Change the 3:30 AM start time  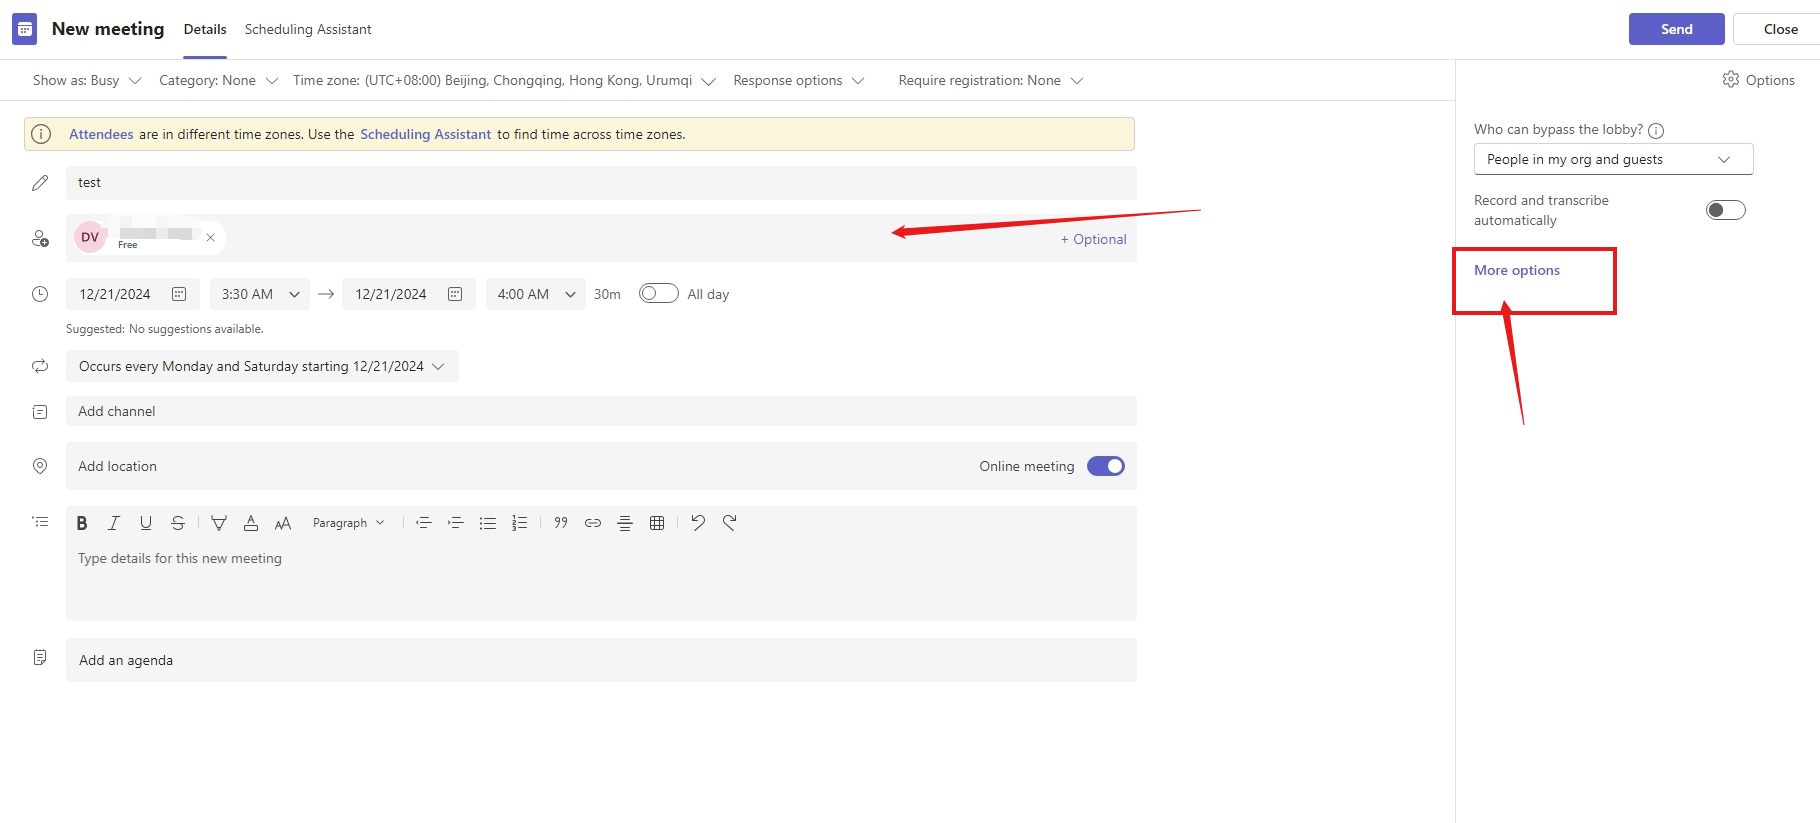(260, 294)
